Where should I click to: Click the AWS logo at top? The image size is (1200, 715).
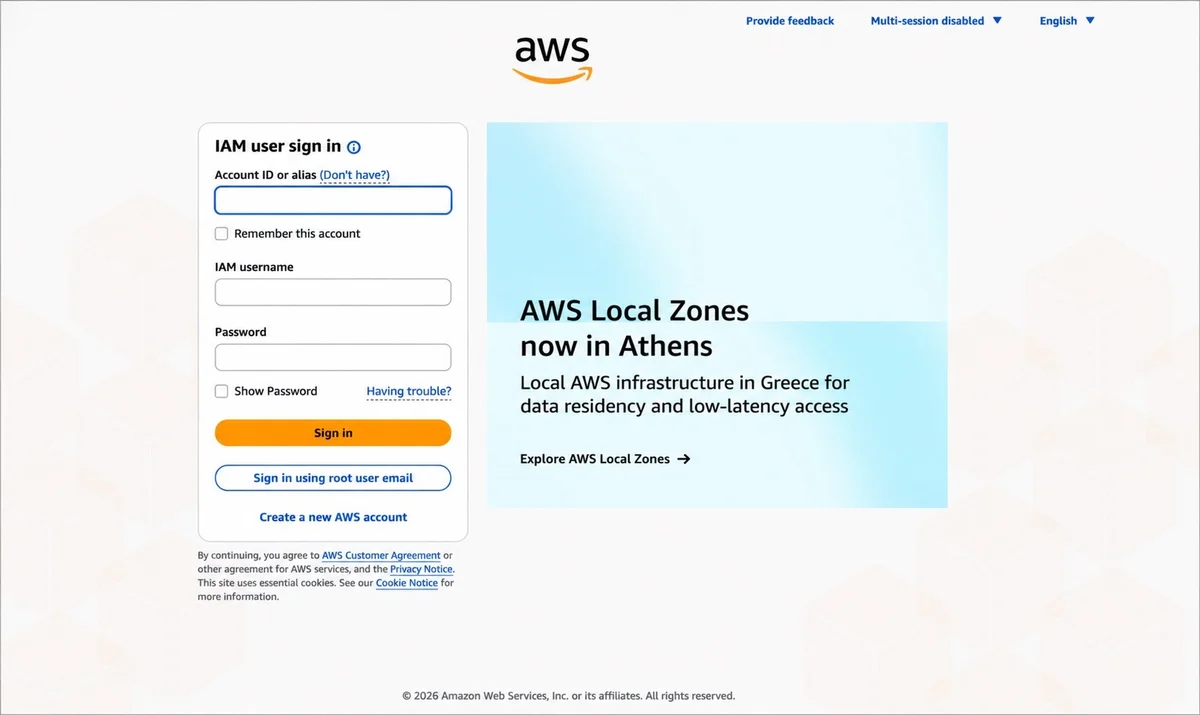coord(553,61)
